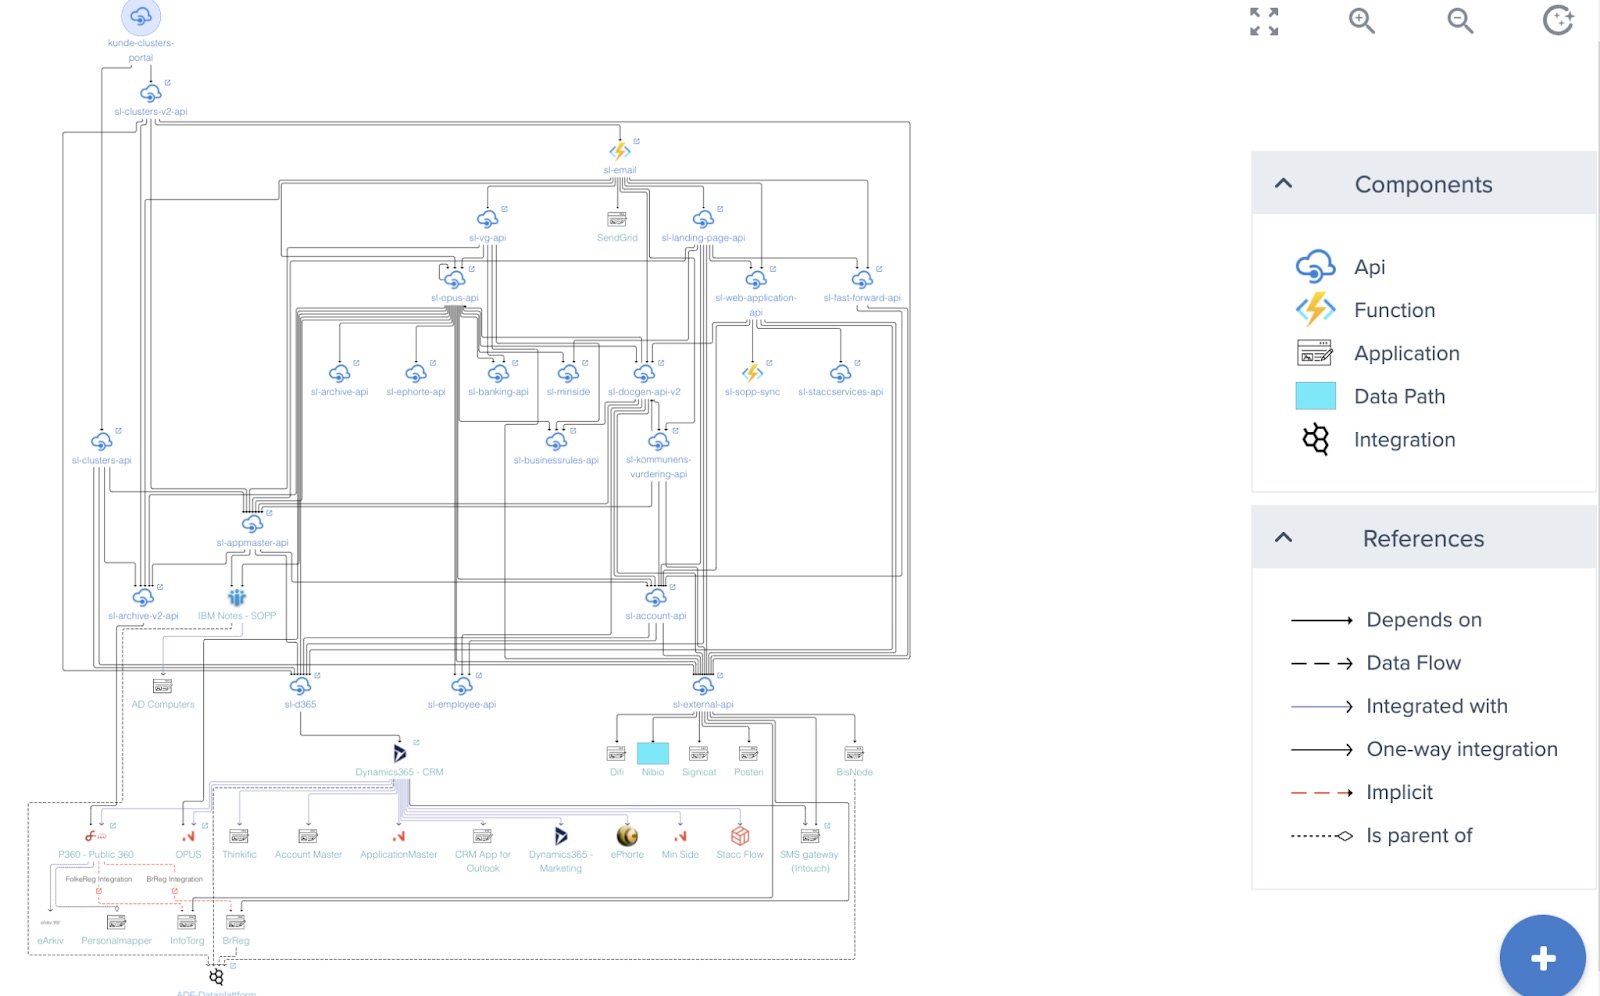Select the Api cloud icon in Components legend

tap(1315, 266)
